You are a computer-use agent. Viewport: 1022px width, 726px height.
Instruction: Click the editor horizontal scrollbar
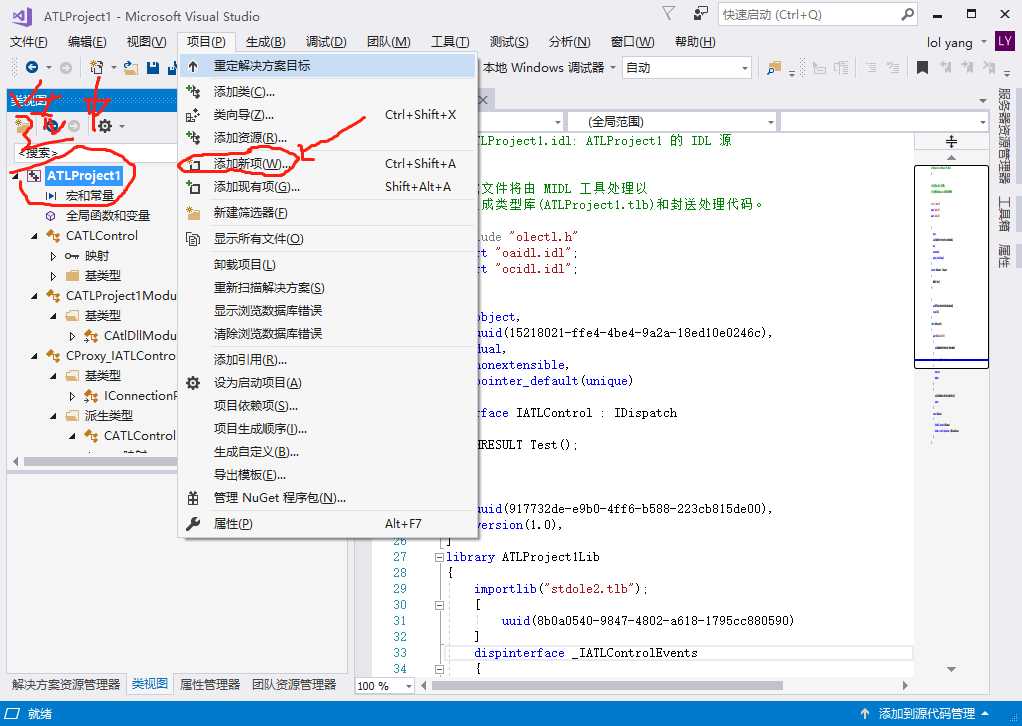(x=607, y=686)
